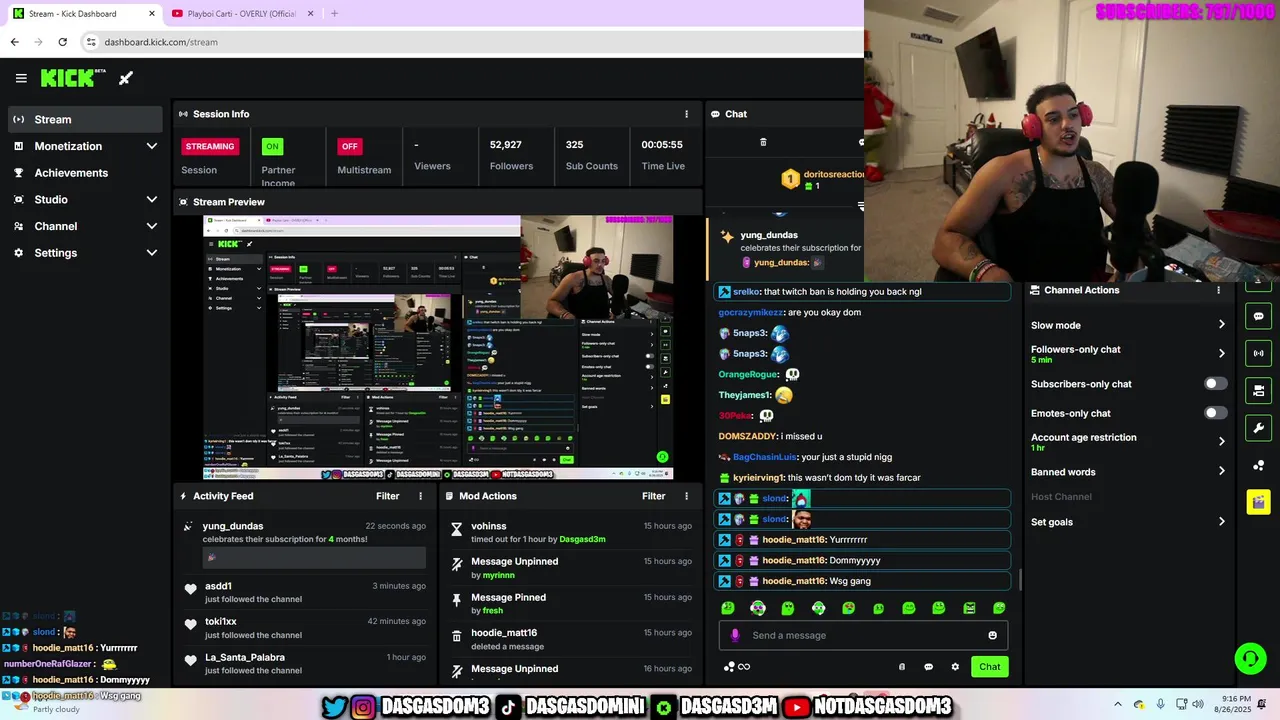Click the chat panel scrollbar

pos(1020,579)
